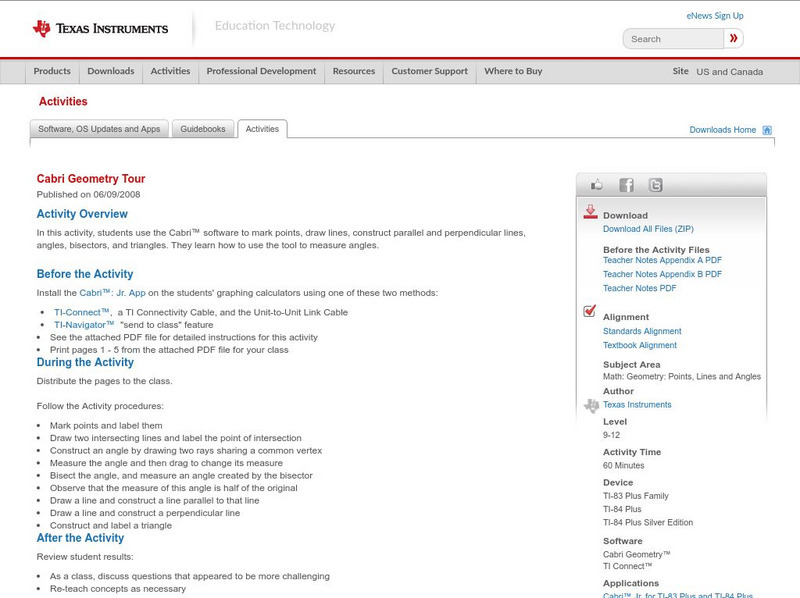
Task: Click the After the Activity heading
Action: tap(80, 538)
